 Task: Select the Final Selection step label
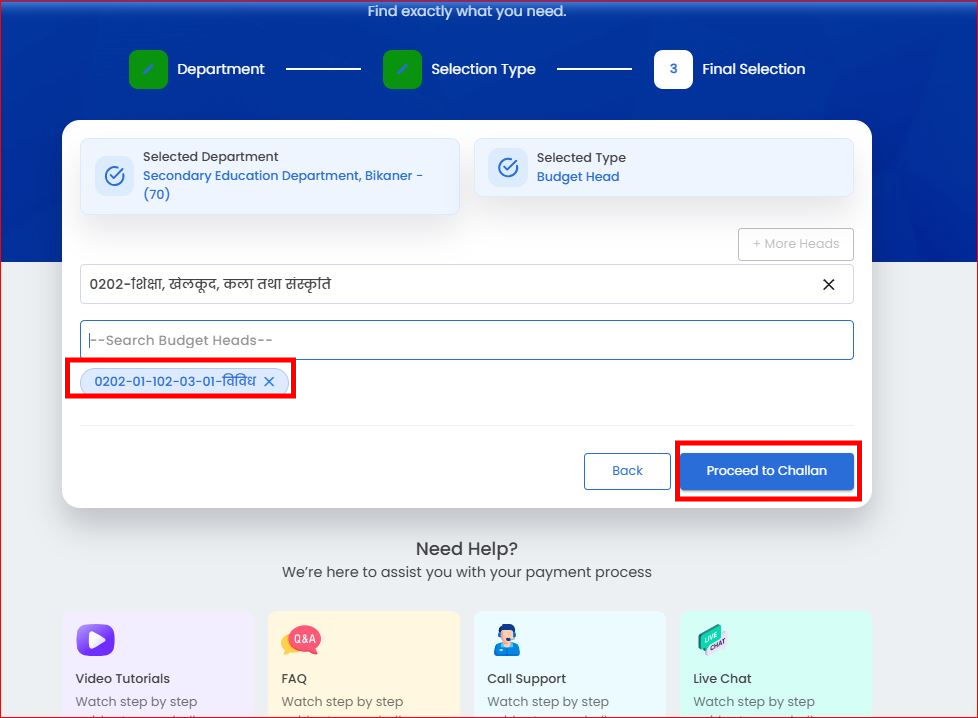(753, 69)
